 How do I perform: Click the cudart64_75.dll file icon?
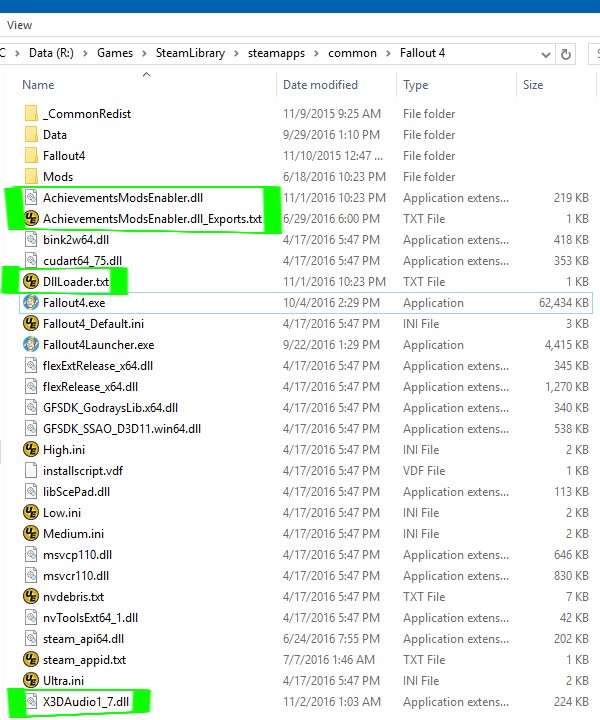[x=31, y=260]
